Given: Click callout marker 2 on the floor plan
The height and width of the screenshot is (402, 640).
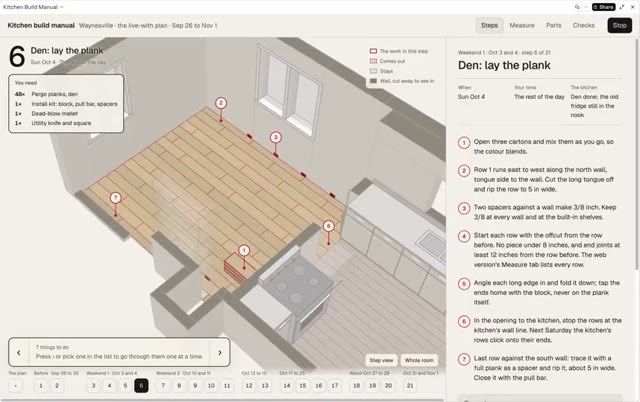Looking at the screenshot, I should pyautogui.click(x=221, y=103).
